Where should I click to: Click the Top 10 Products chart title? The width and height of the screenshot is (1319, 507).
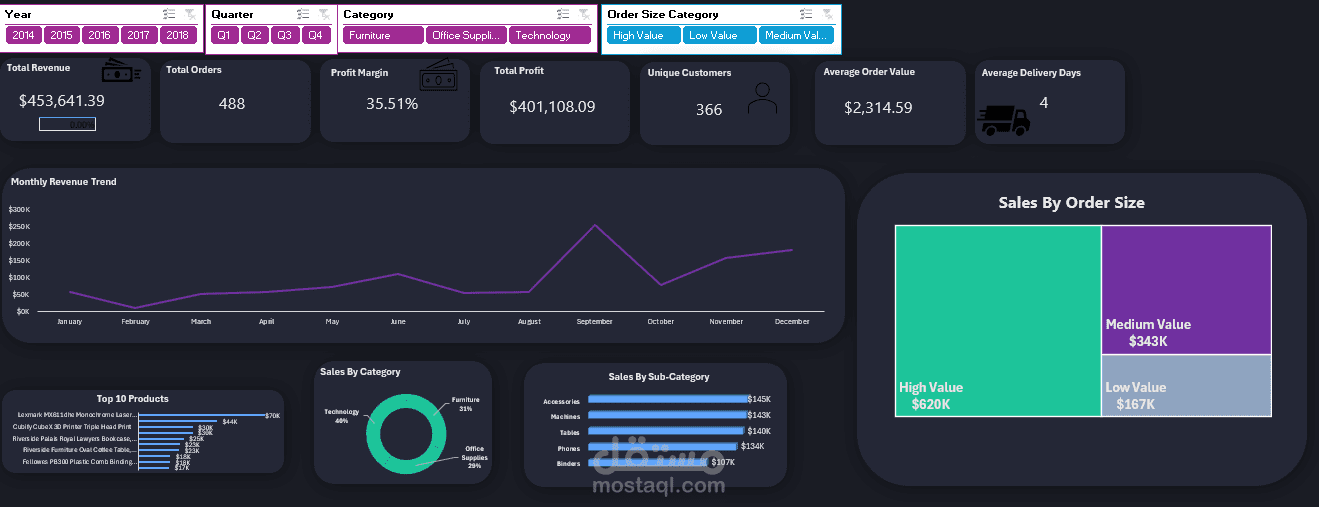point(133,399)
